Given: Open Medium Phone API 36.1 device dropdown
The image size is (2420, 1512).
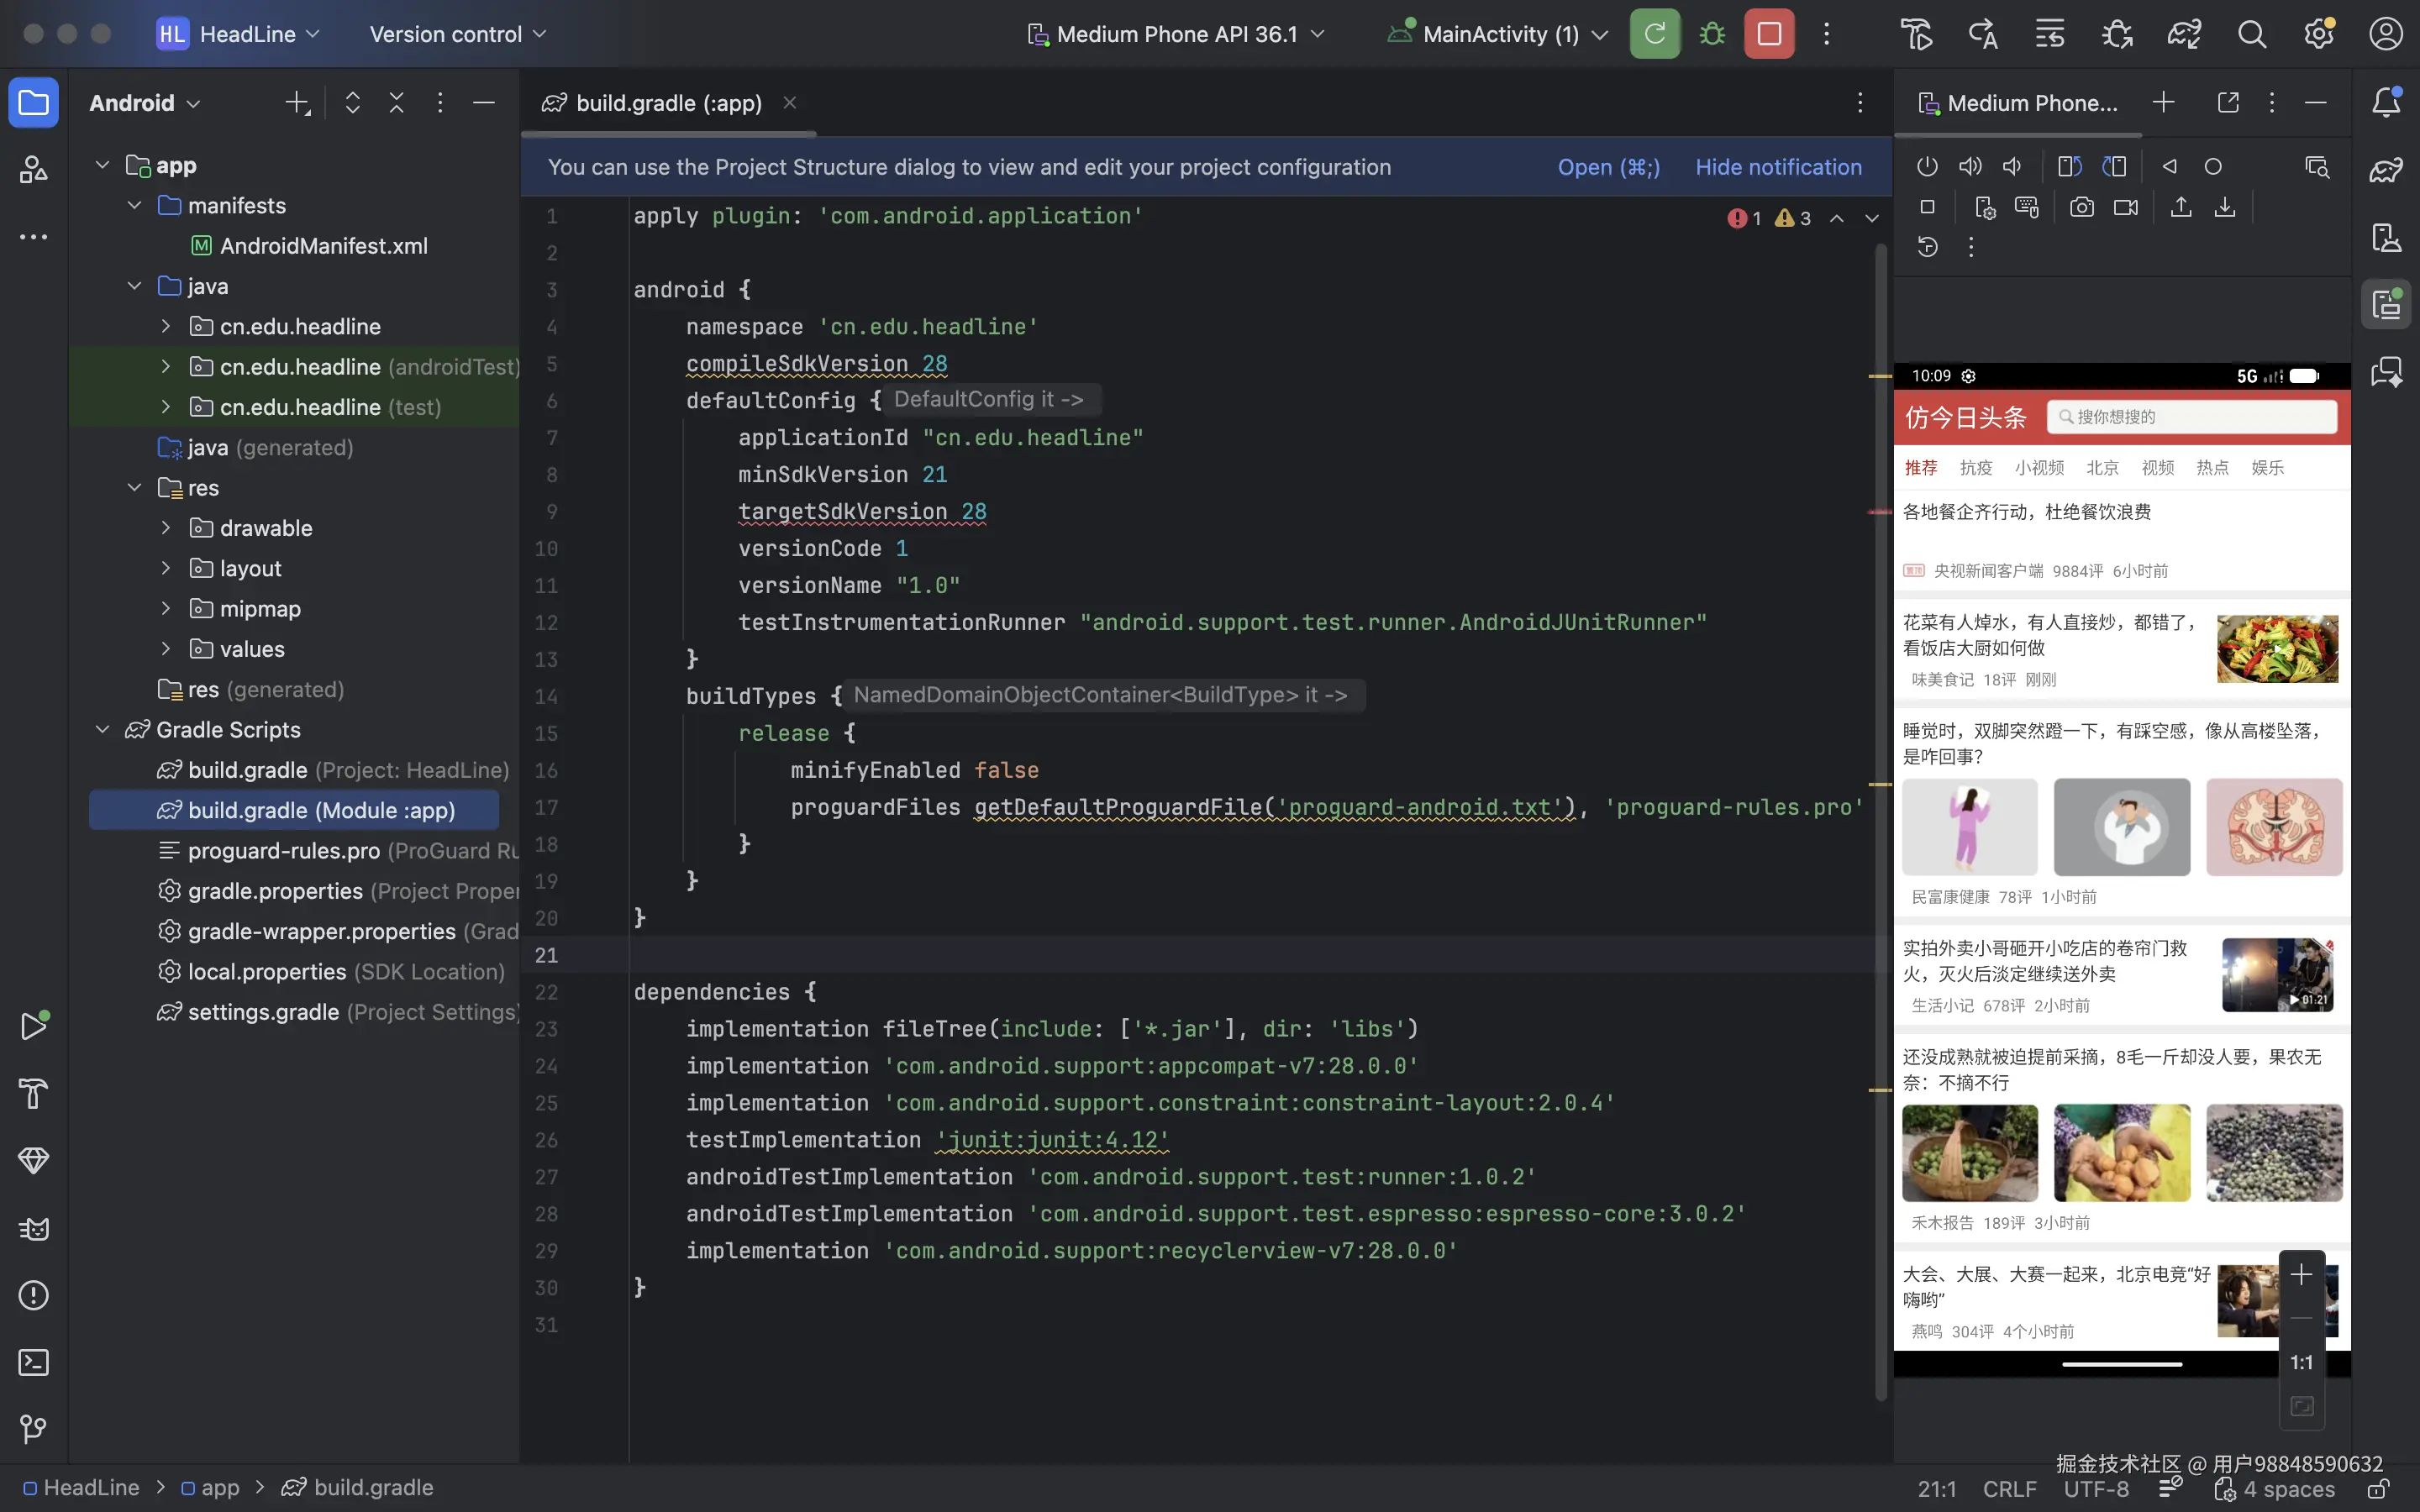Looking at the screenshot, I should tap(1176, 34).
